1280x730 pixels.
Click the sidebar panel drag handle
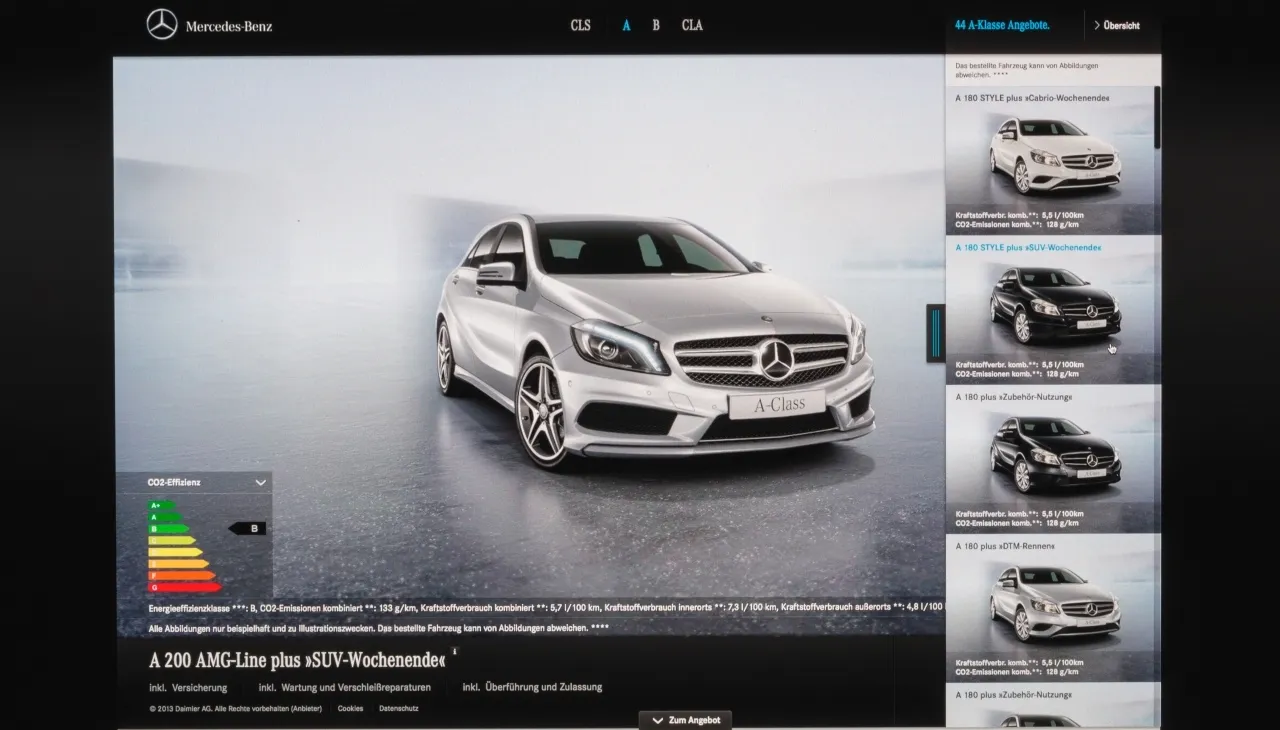tap(936, 333)
